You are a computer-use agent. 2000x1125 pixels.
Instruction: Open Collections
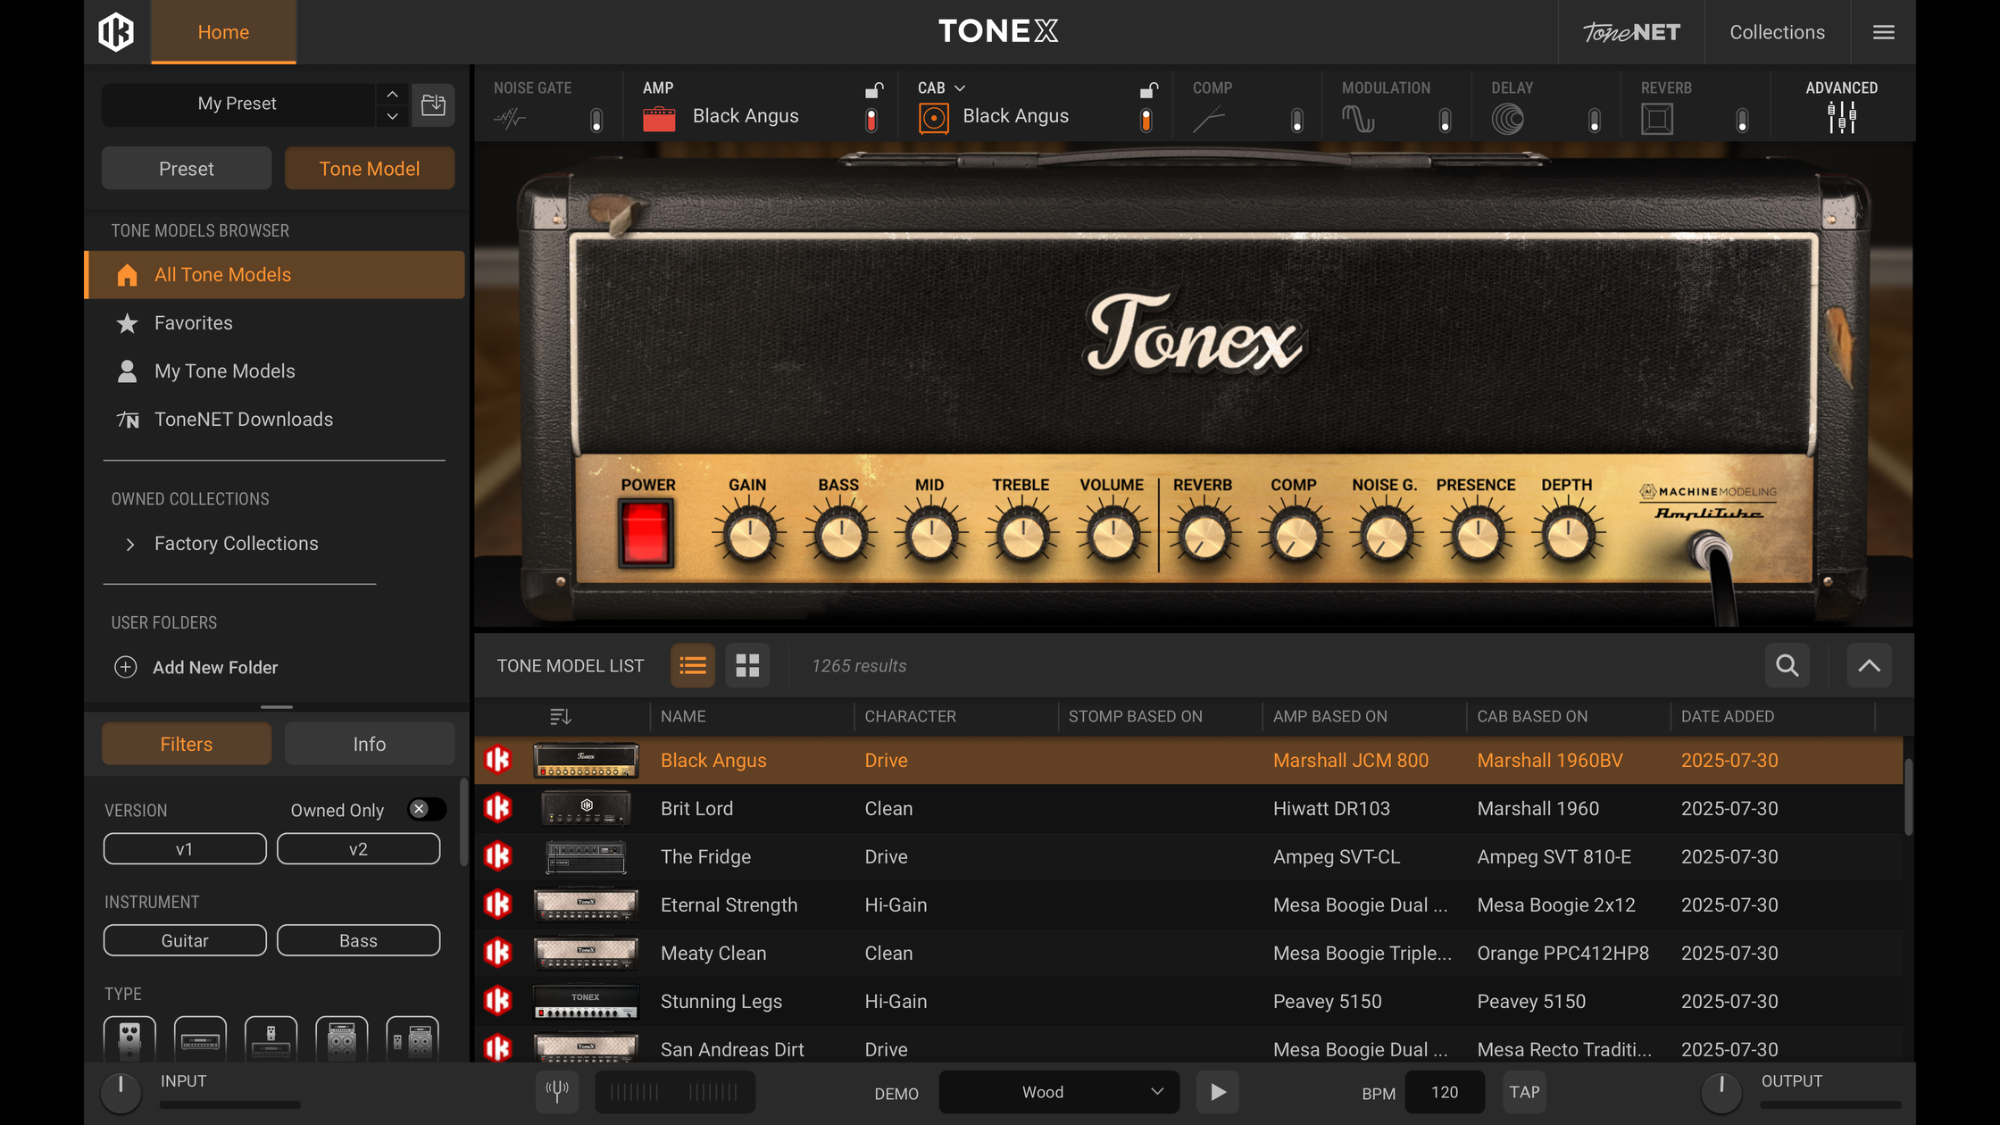click(1777, 32)
